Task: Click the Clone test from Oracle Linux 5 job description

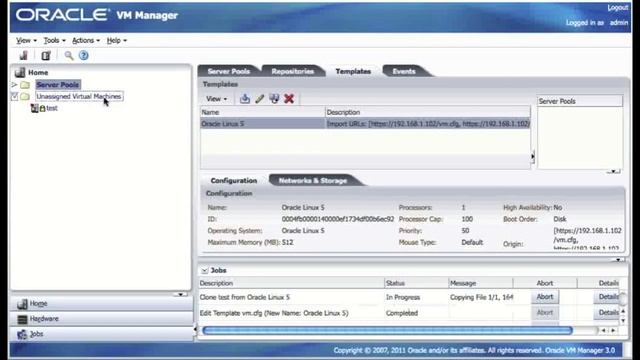Action: (x=244, y=297)
